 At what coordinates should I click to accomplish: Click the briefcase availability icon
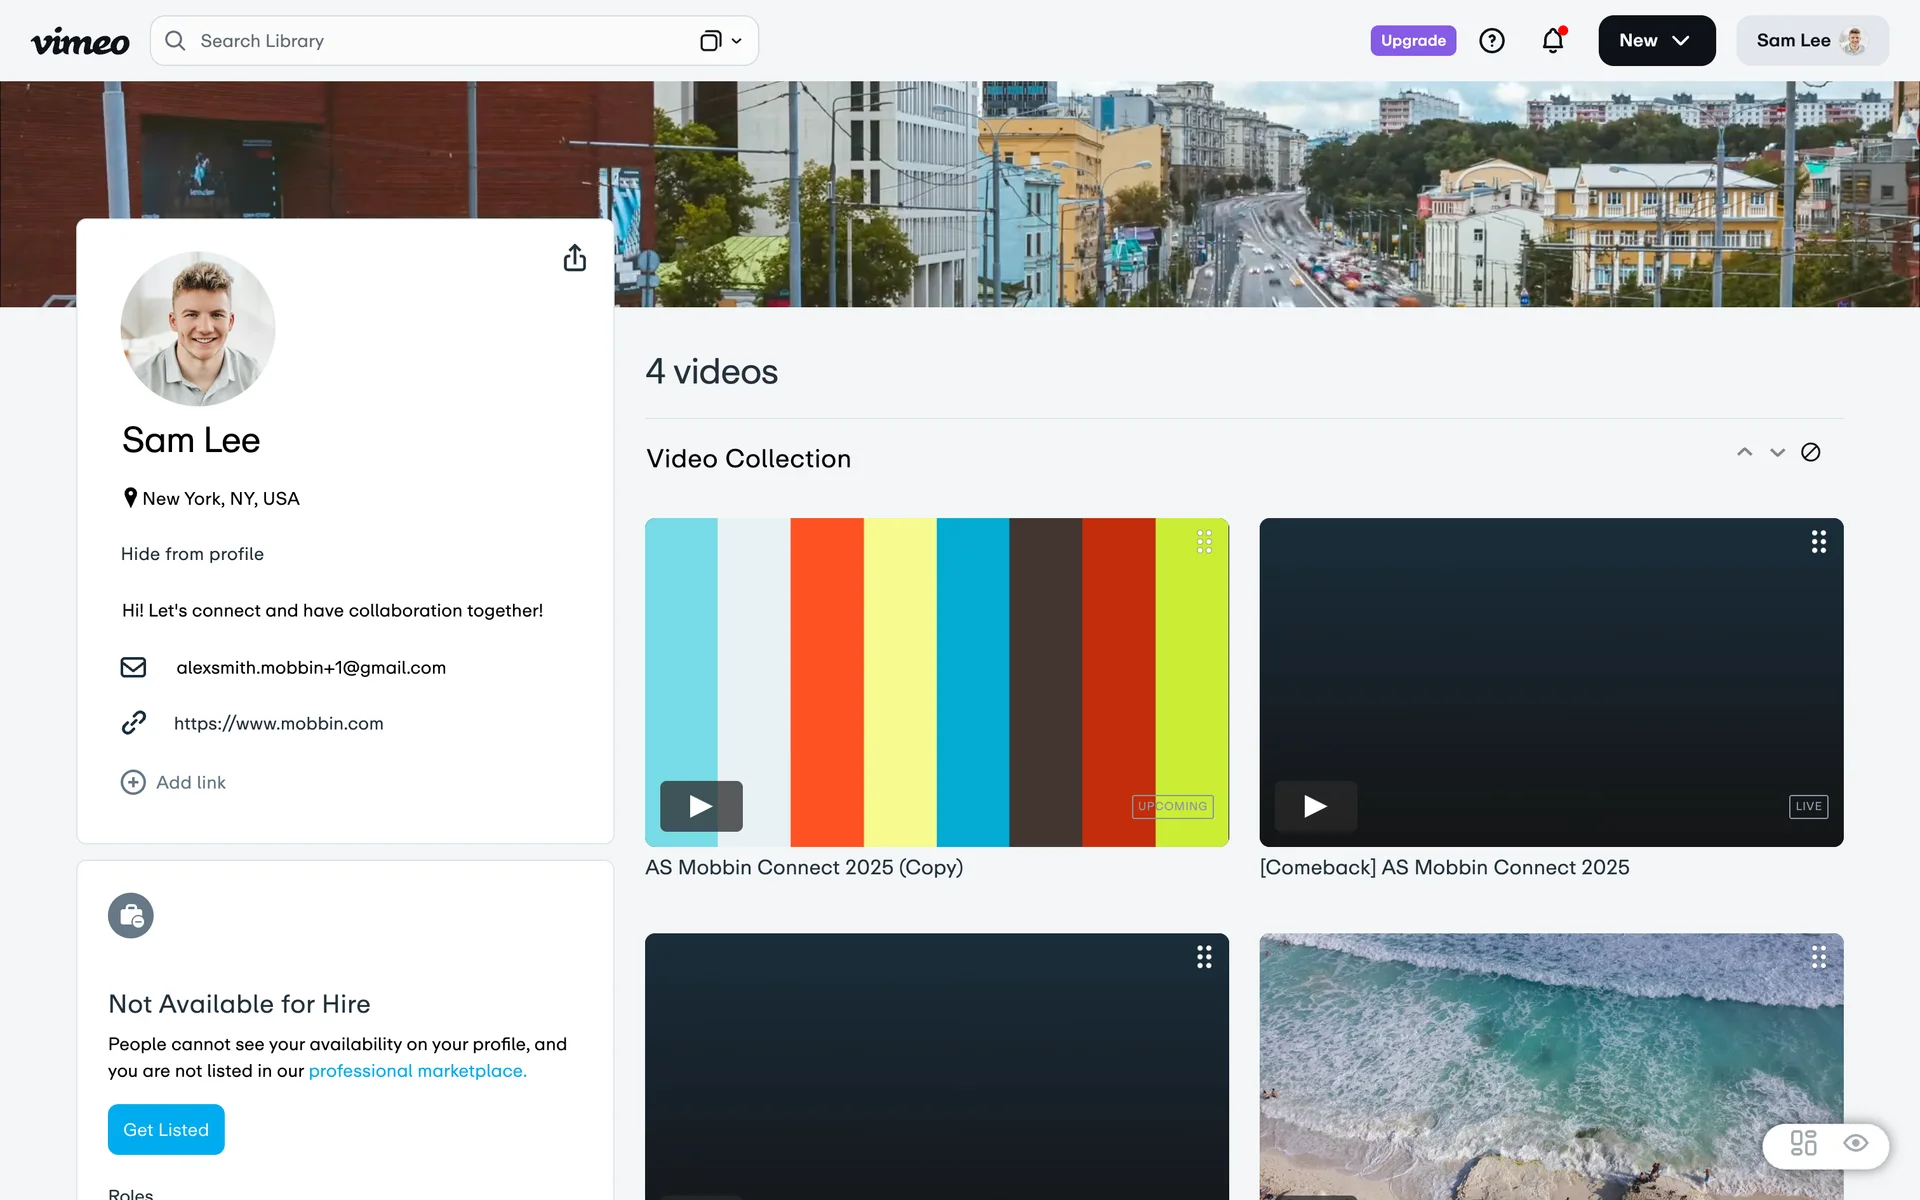click(x=131, y=916)
